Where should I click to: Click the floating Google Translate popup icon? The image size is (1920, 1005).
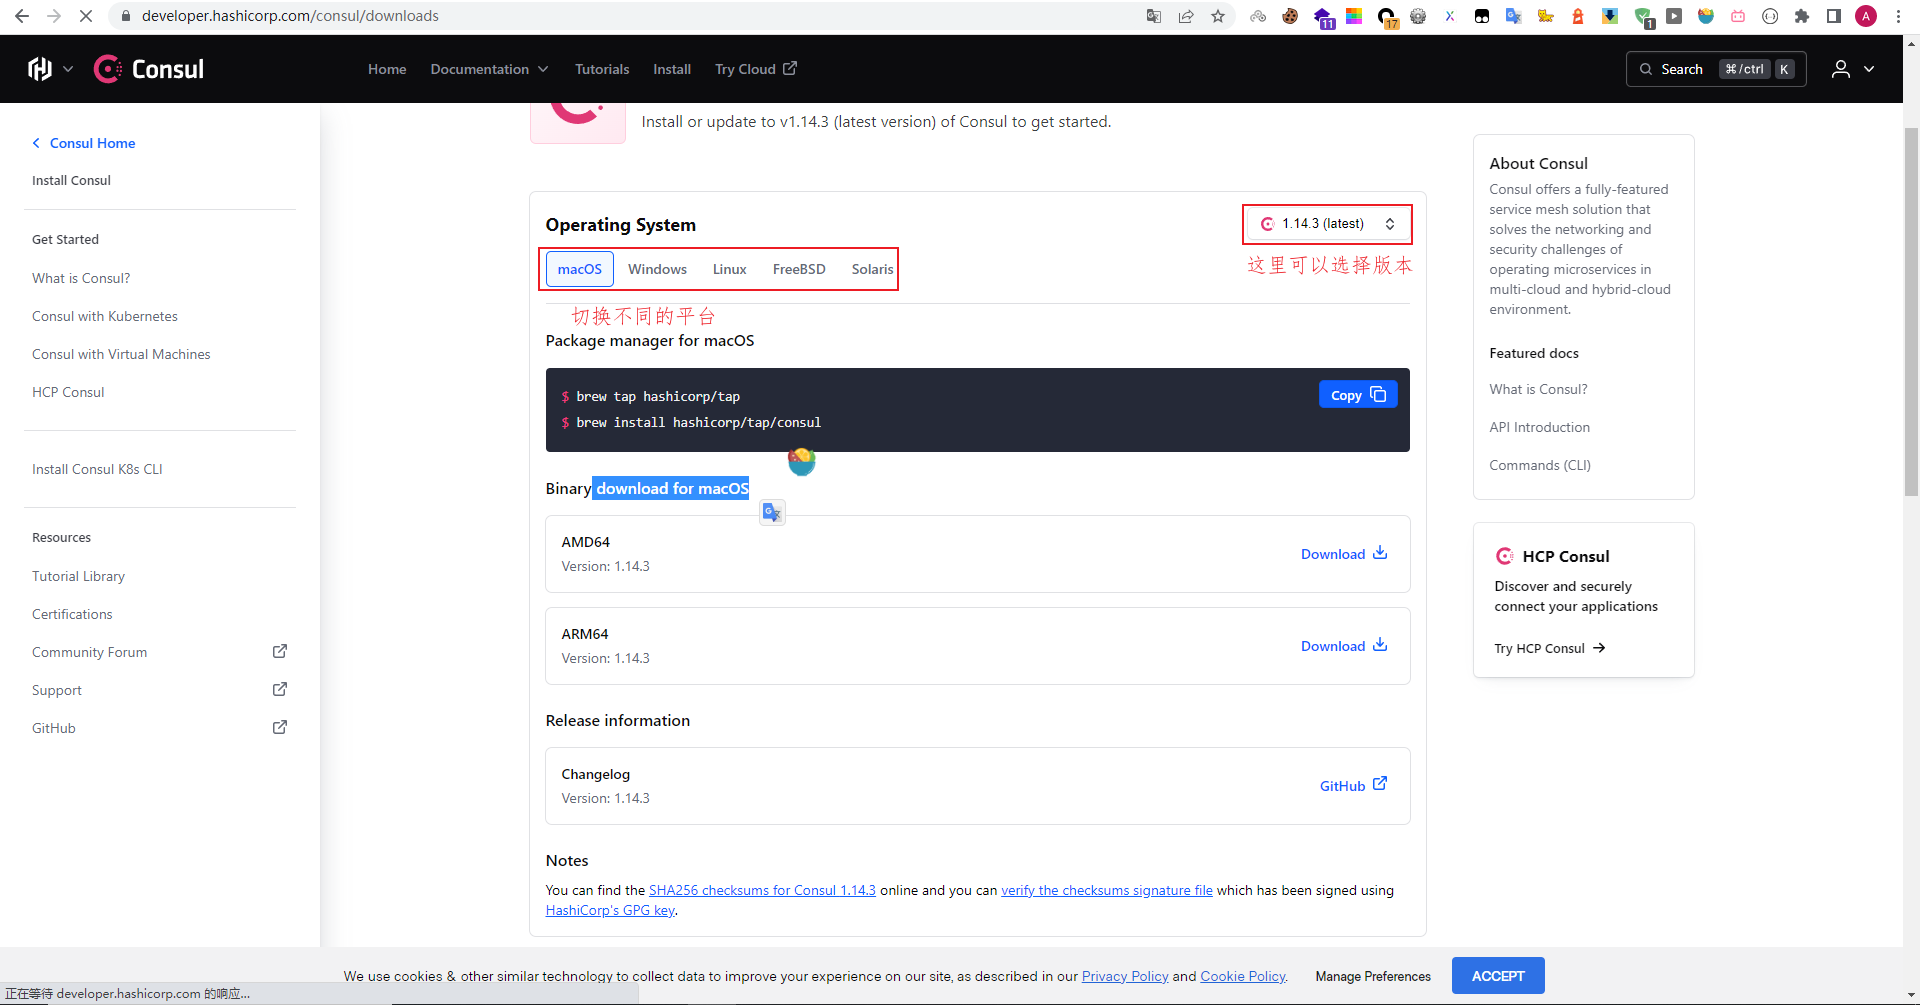coord(772,513)
